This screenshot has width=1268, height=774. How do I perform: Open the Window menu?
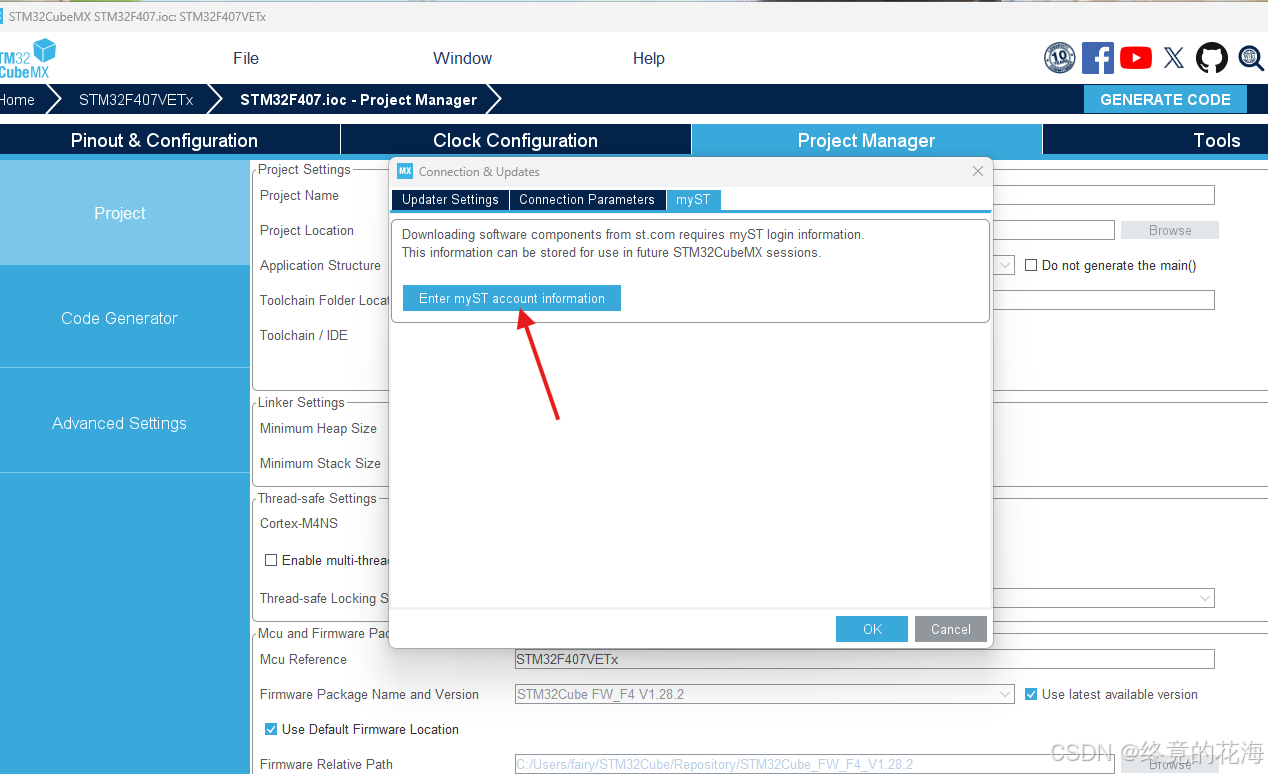tap(462, 58)
